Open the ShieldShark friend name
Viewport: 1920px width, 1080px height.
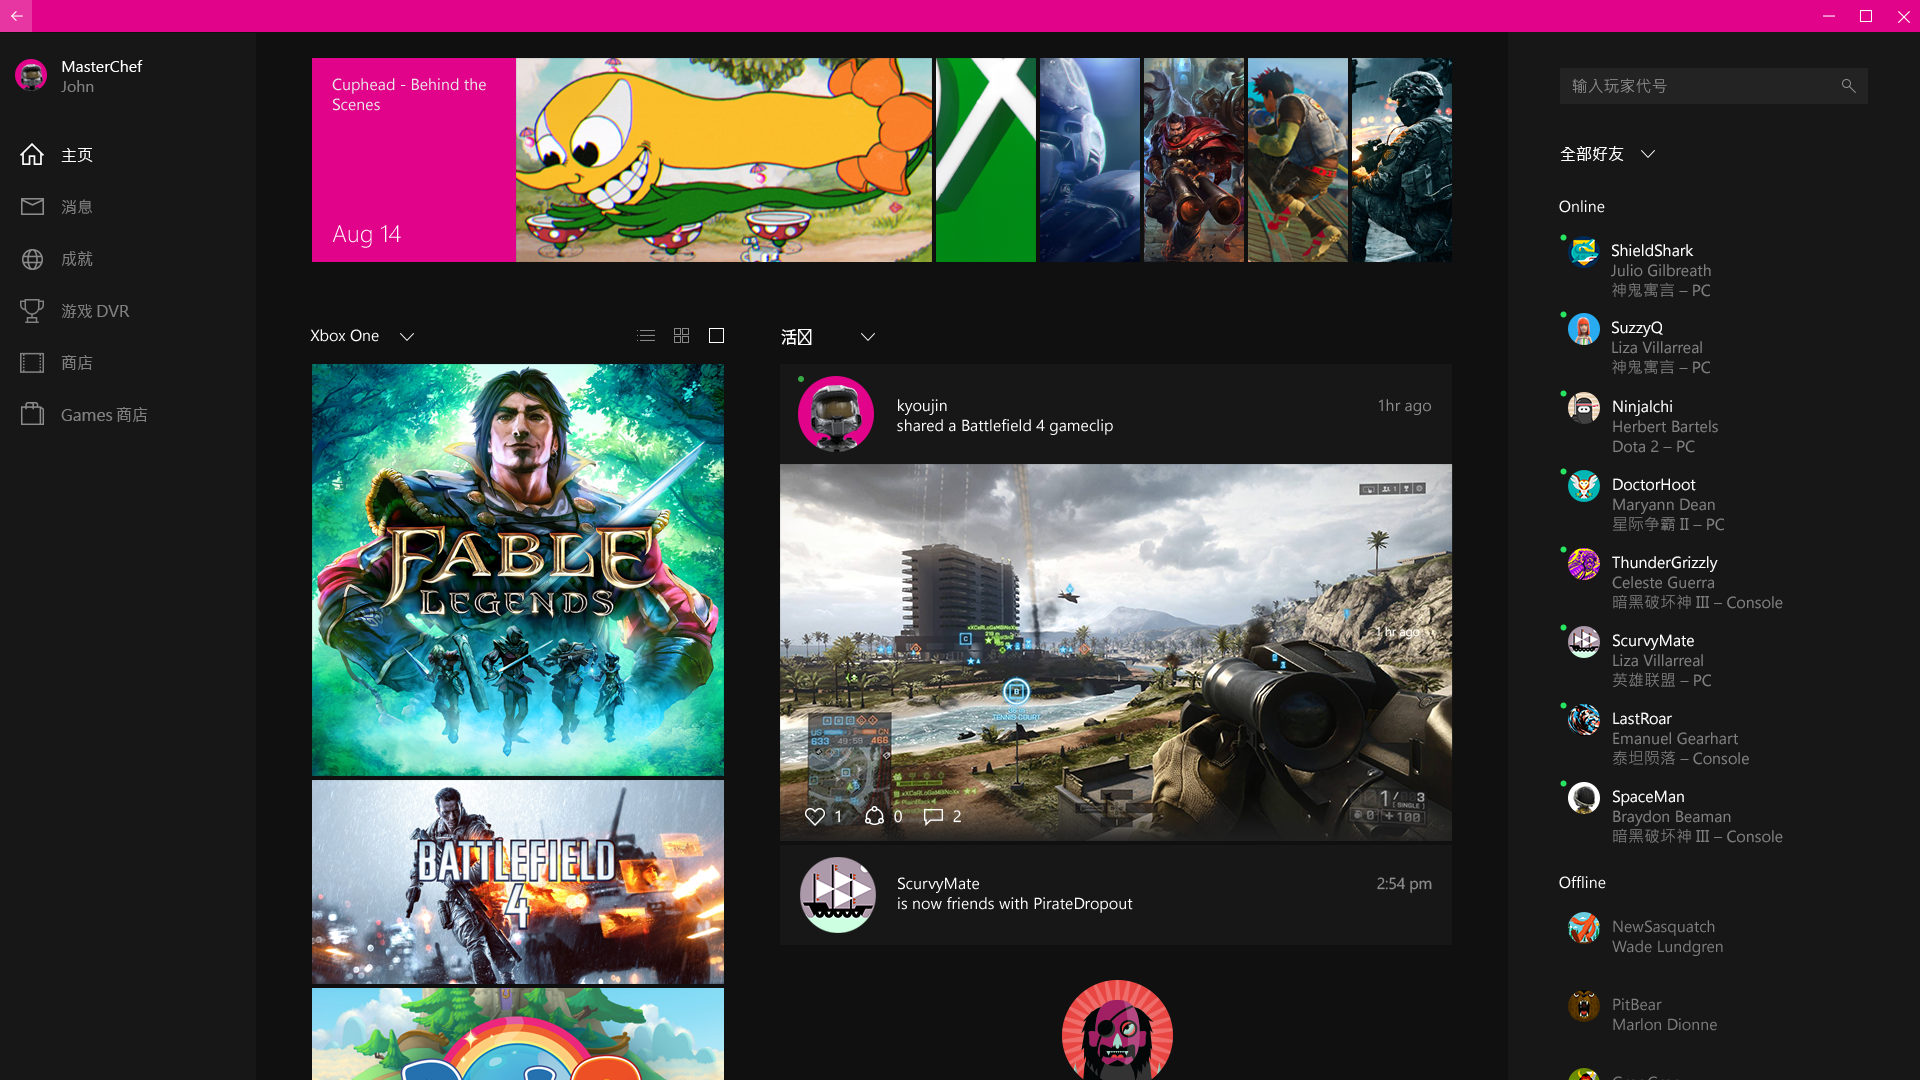pos(1651,250)
